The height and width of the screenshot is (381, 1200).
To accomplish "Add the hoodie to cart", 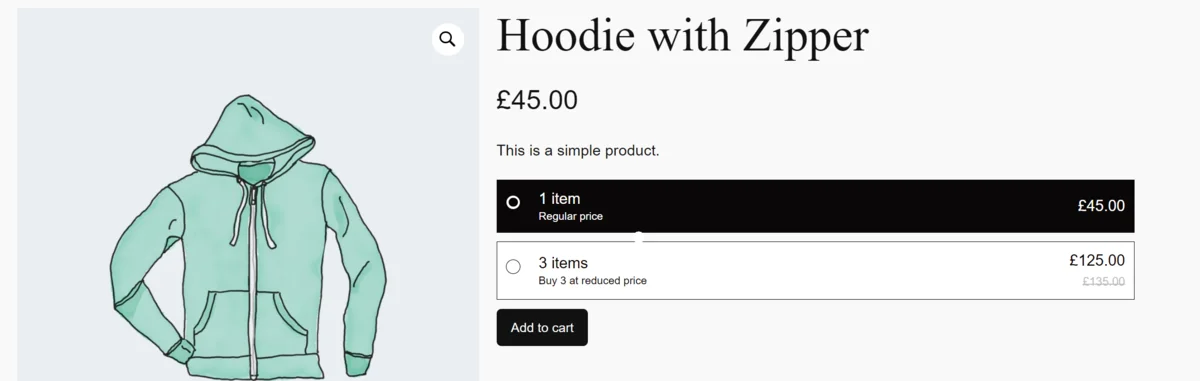I will (542, 327).
